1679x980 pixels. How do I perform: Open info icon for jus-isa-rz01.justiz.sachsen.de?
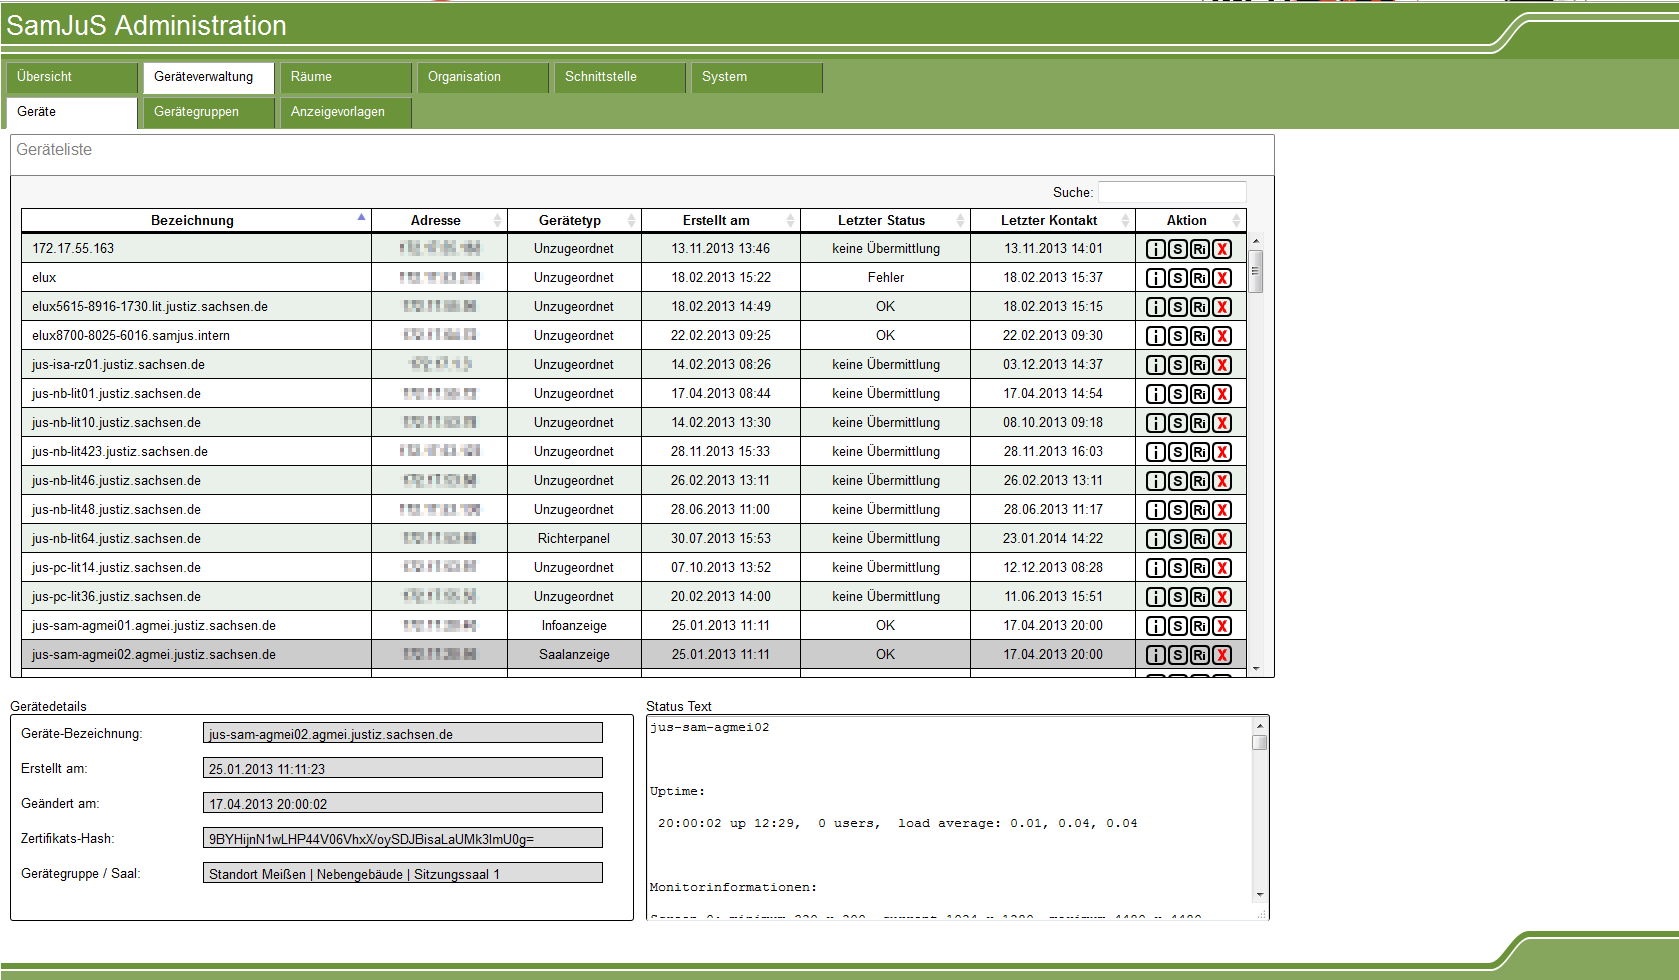[1155, 365]
